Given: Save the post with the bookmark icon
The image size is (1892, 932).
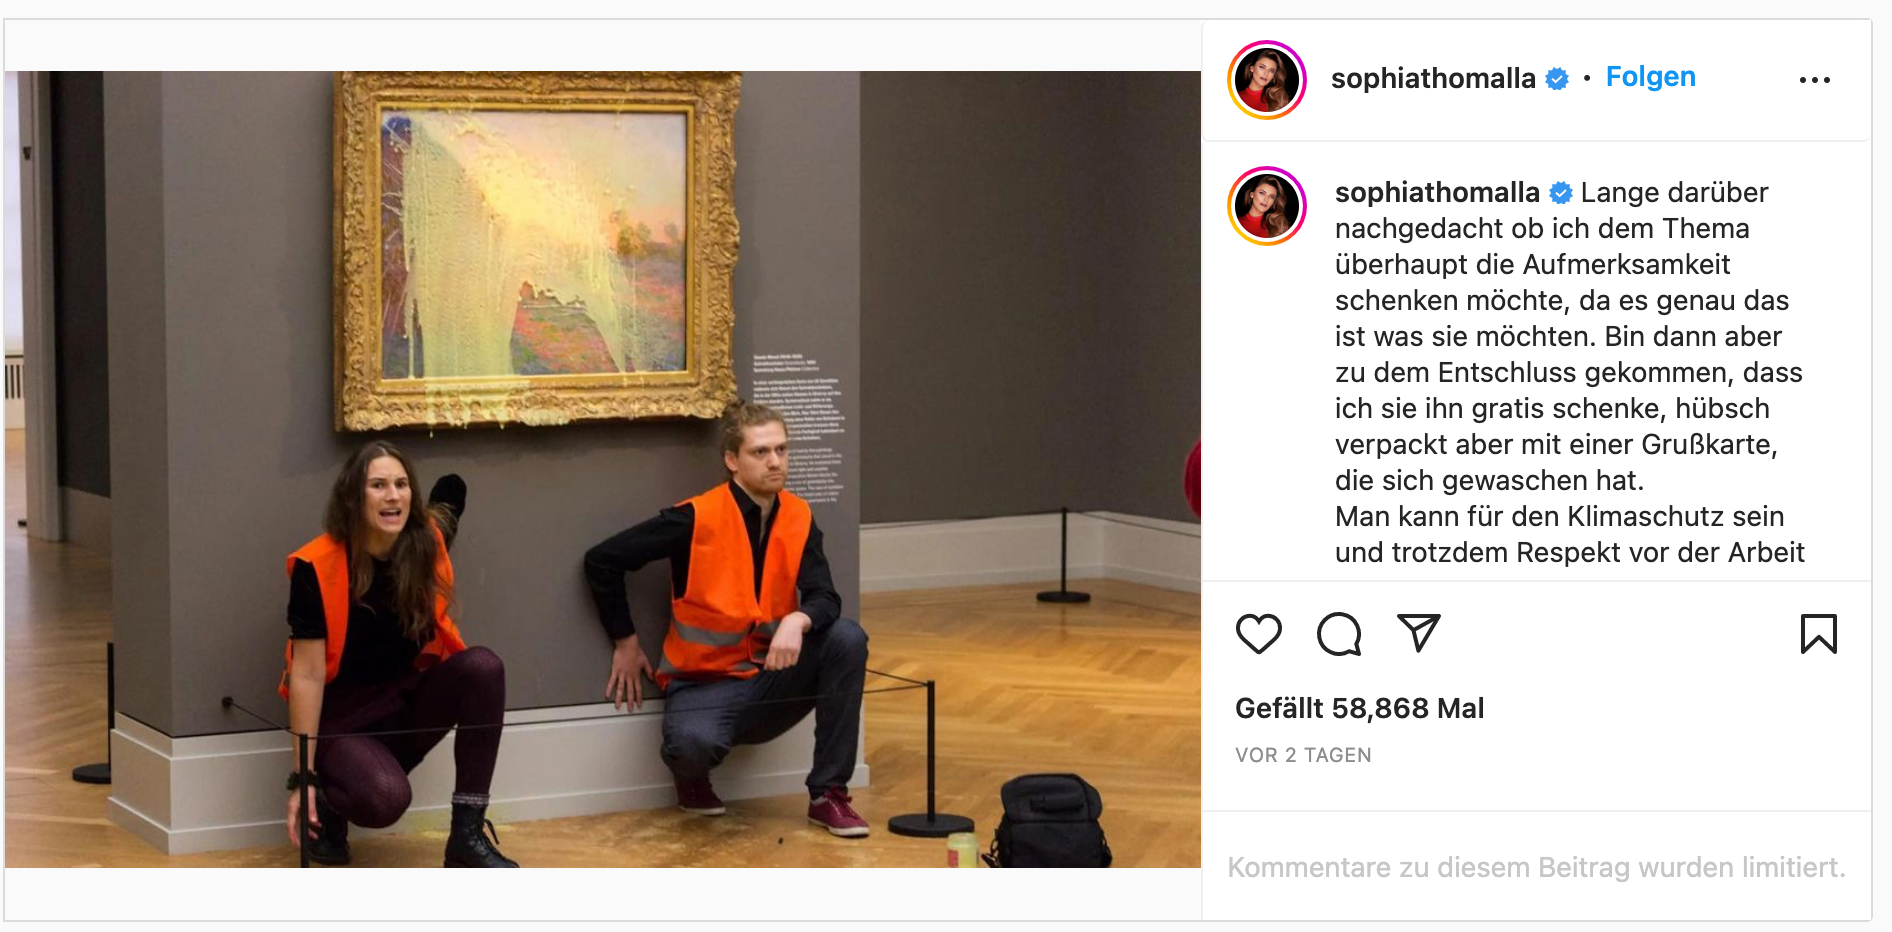Looking at the screenshot, I should tap(1818, 634).
